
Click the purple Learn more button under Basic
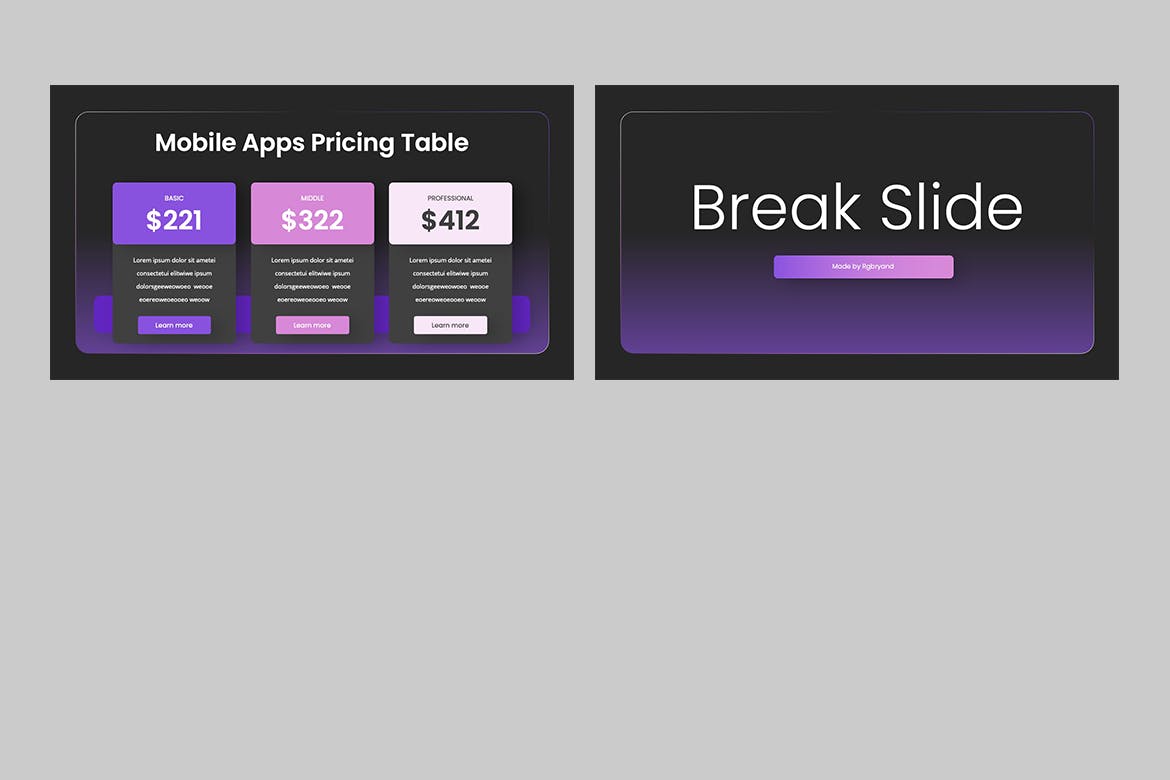pyautogui.click(x=174, y=325)
